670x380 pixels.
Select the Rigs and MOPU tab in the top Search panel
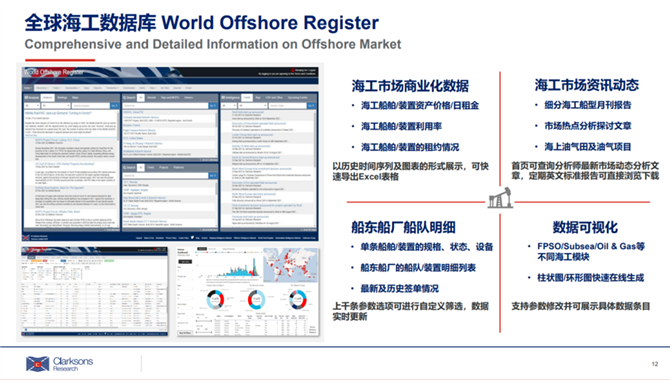click(170, 97)
